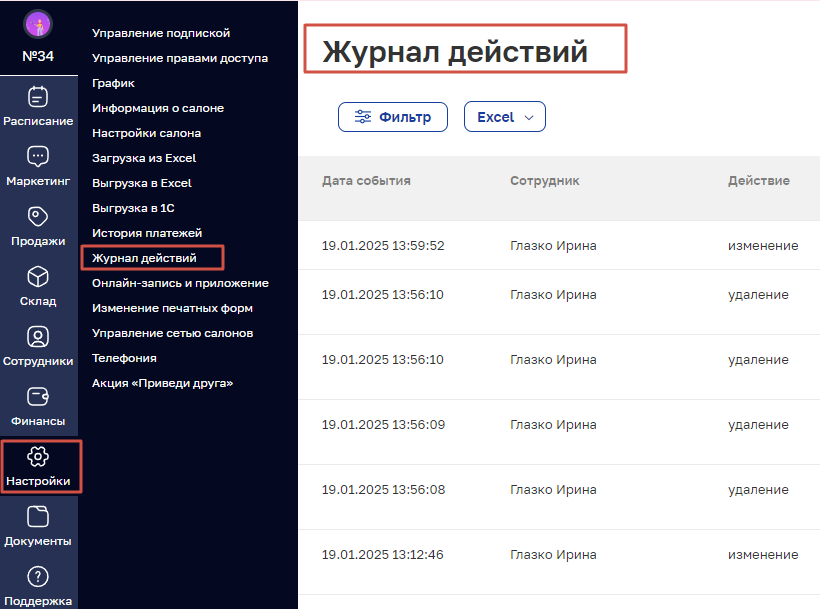Open История платежей
The image size is (820, 609).
tap(147, 233)
